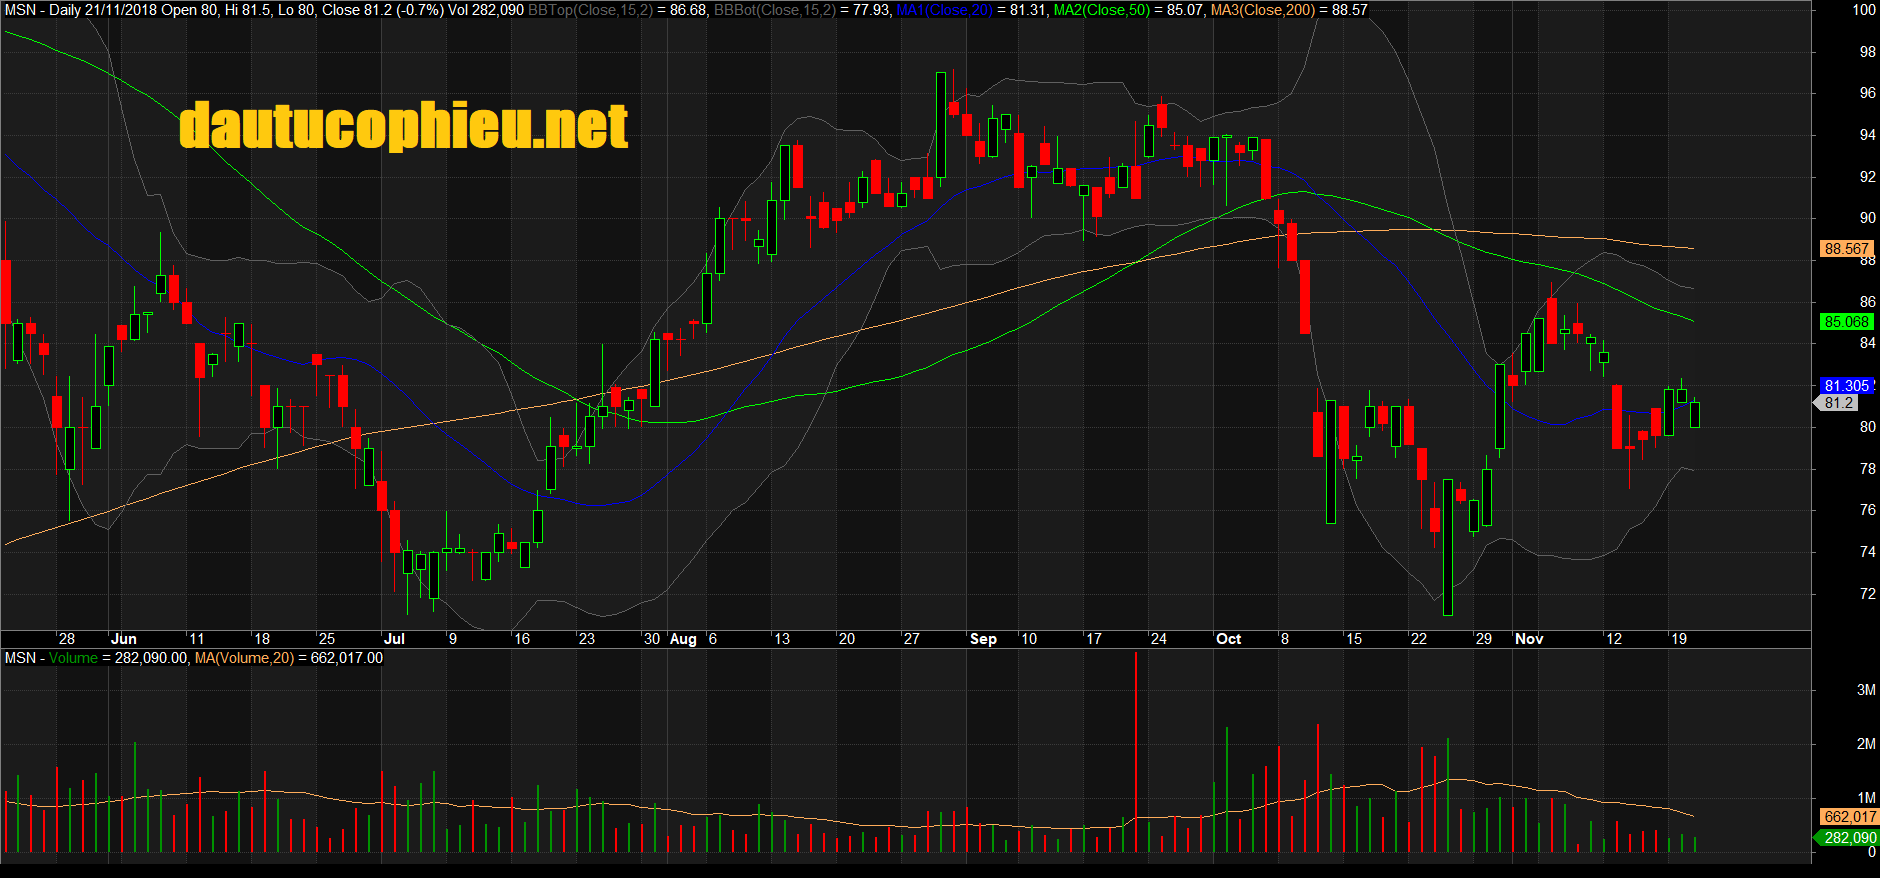1880x878 pixels.
Task: Click the Aug month label on date axis
Action: (683, 639)
